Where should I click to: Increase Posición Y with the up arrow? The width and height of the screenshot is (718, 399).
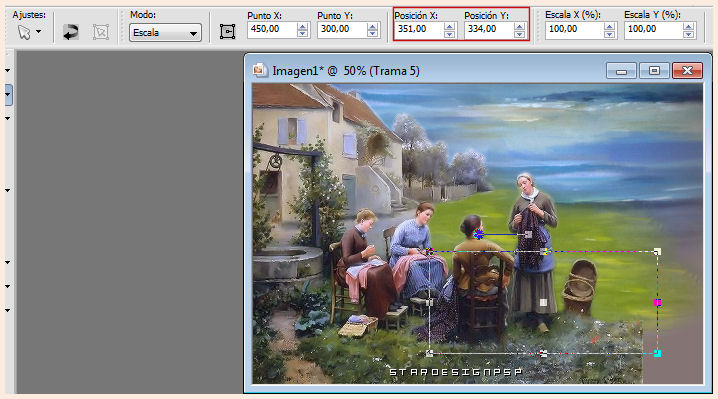pos(519,27)
